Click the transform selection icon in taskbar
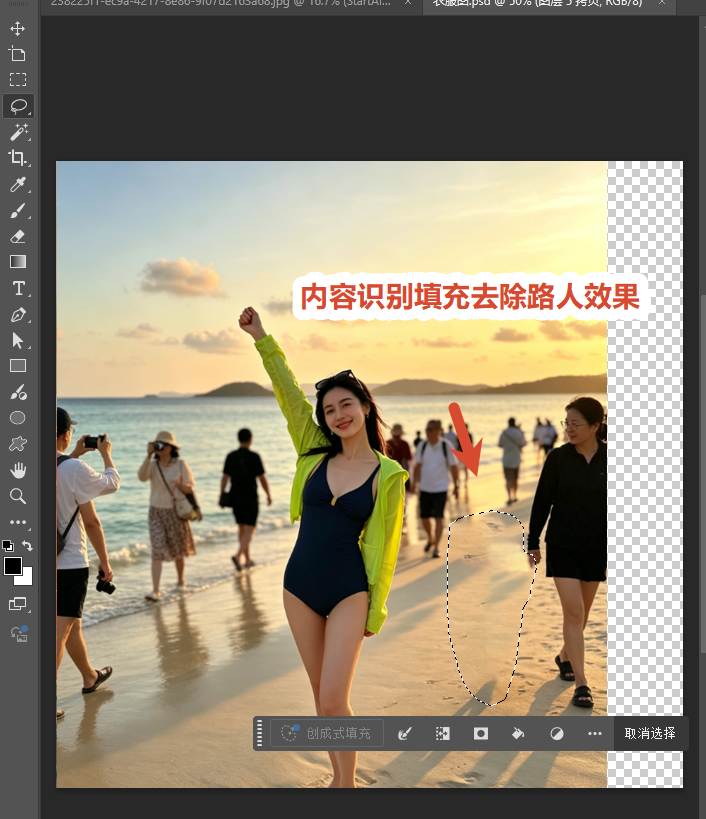Viewport: 706px width, 819px height. coord(442,733)
